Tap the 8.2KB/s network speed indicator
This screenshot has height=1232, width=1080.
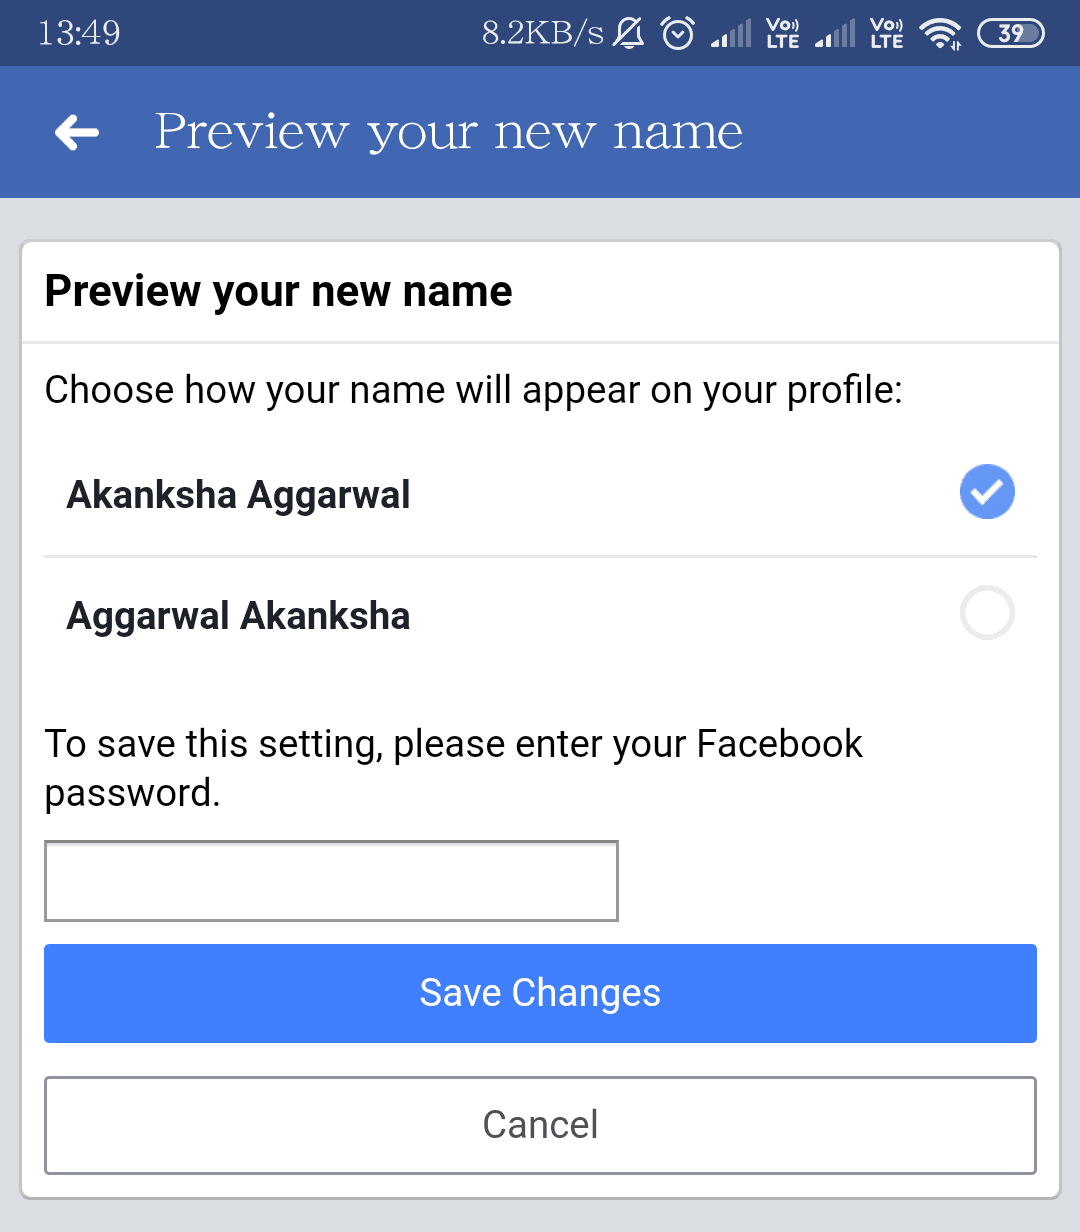(543, 34)
